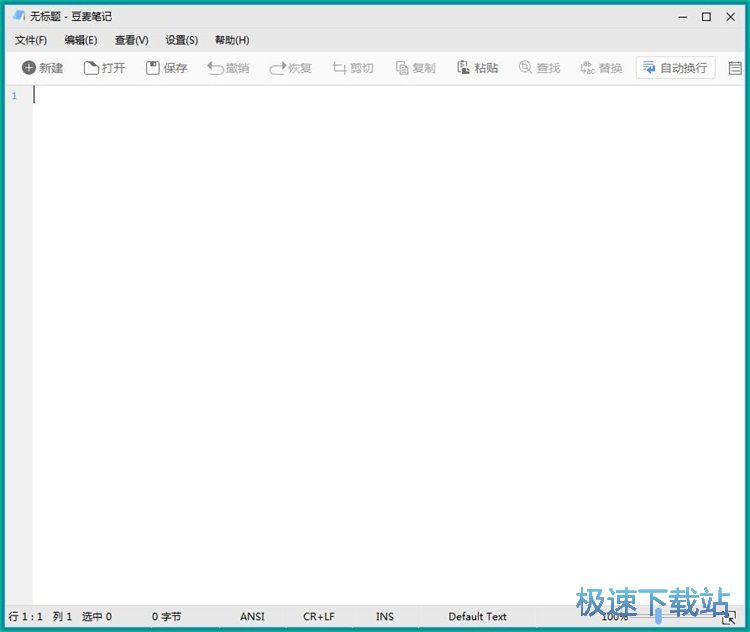Click the Save (保存) disk icon
Viewport: 750px width, 632px height.
153,68
